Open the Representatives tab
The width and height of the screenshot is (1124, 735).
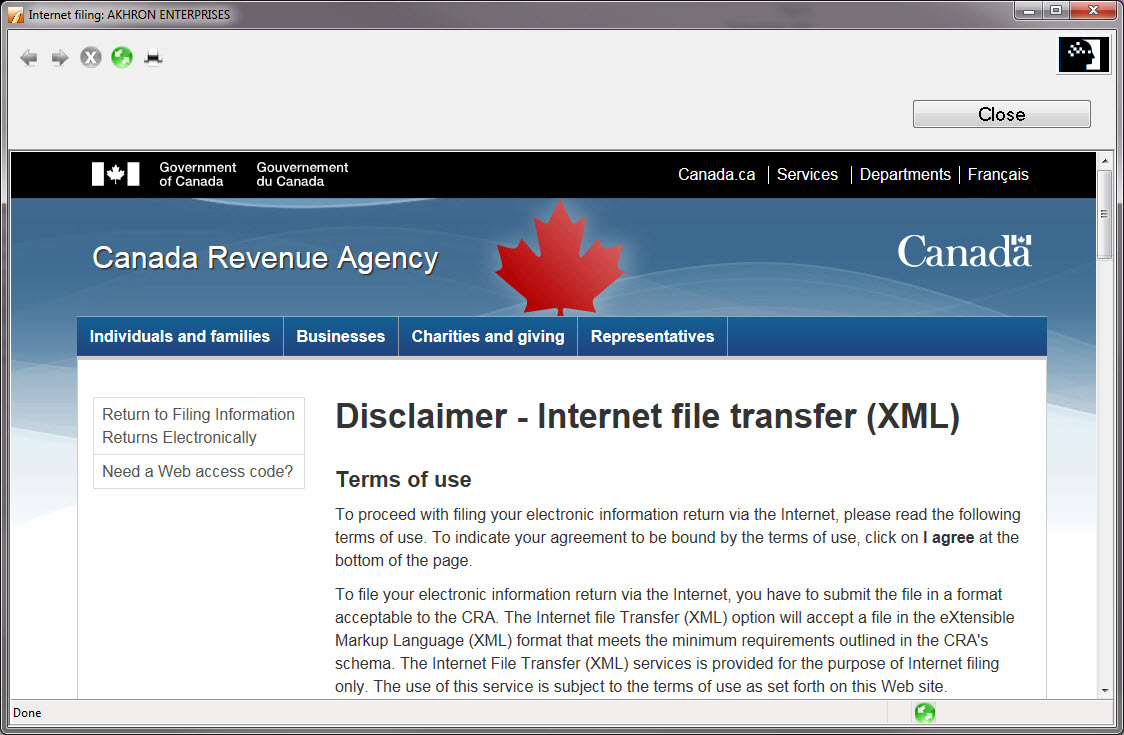[652, 336]
